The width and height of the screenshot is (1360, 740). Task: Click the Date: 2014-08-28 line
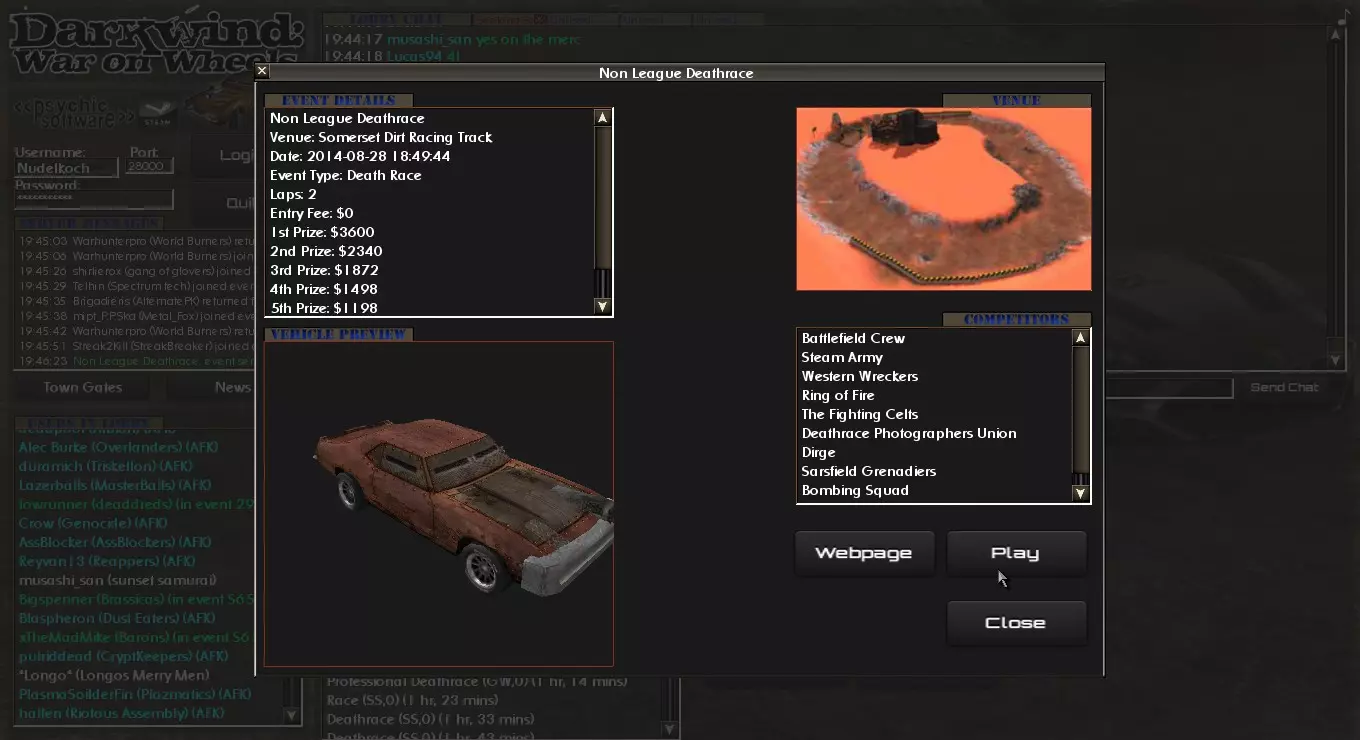(360, 156)
